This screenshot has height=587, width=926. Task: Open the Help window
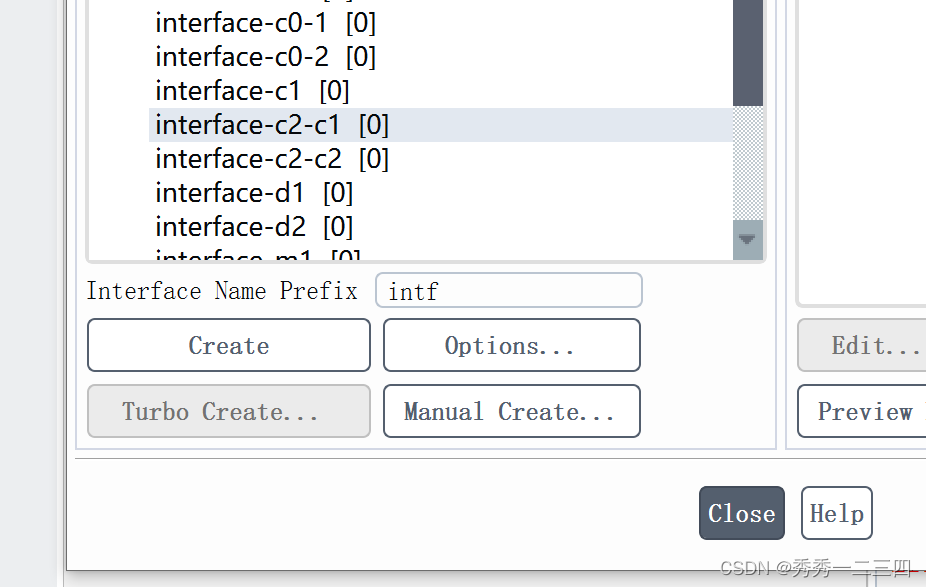(x=836, y=513)
